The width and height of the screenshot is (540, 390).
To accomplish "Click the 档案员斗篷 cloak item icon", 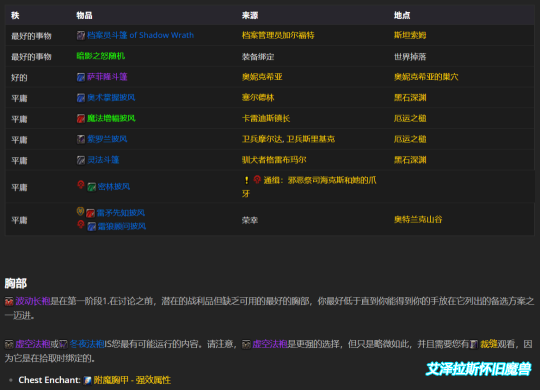I will [x=81, y=35].
